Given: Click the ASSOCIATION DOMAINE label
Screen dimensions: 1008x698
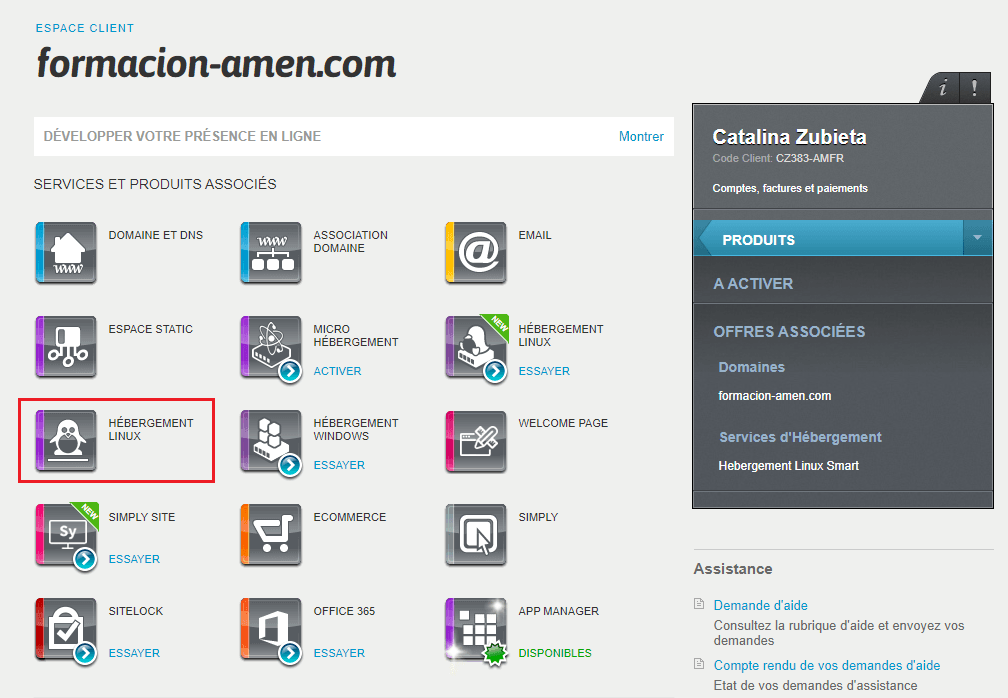Looking at the screenshot, I should (x=350, y=242).
